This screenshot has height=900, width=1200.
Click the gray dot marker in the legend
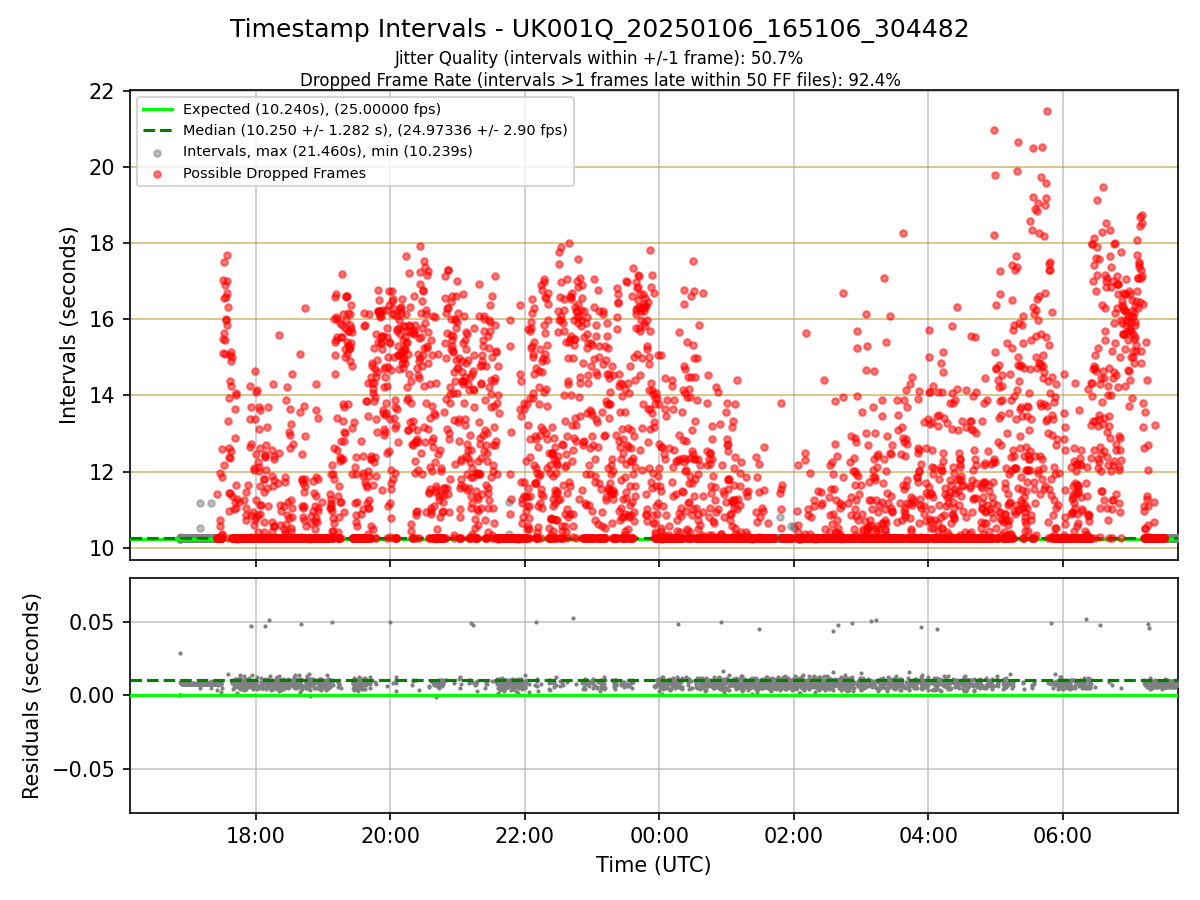(x=159, y=152)
